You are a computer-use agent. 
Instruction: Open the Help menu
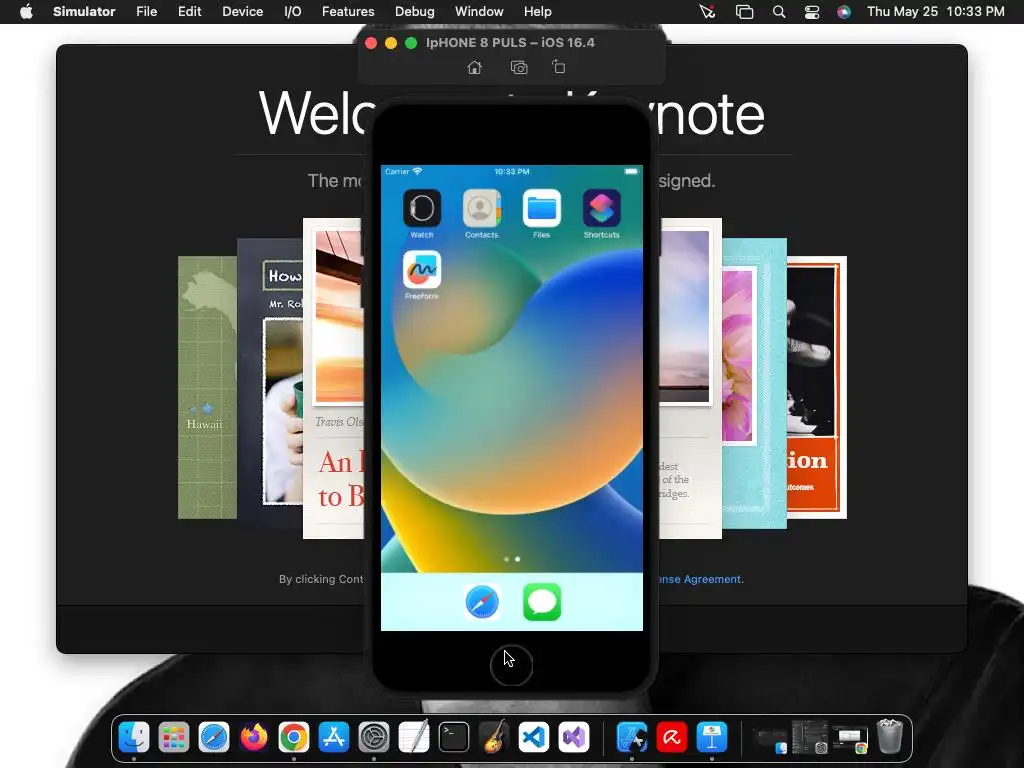537,12
